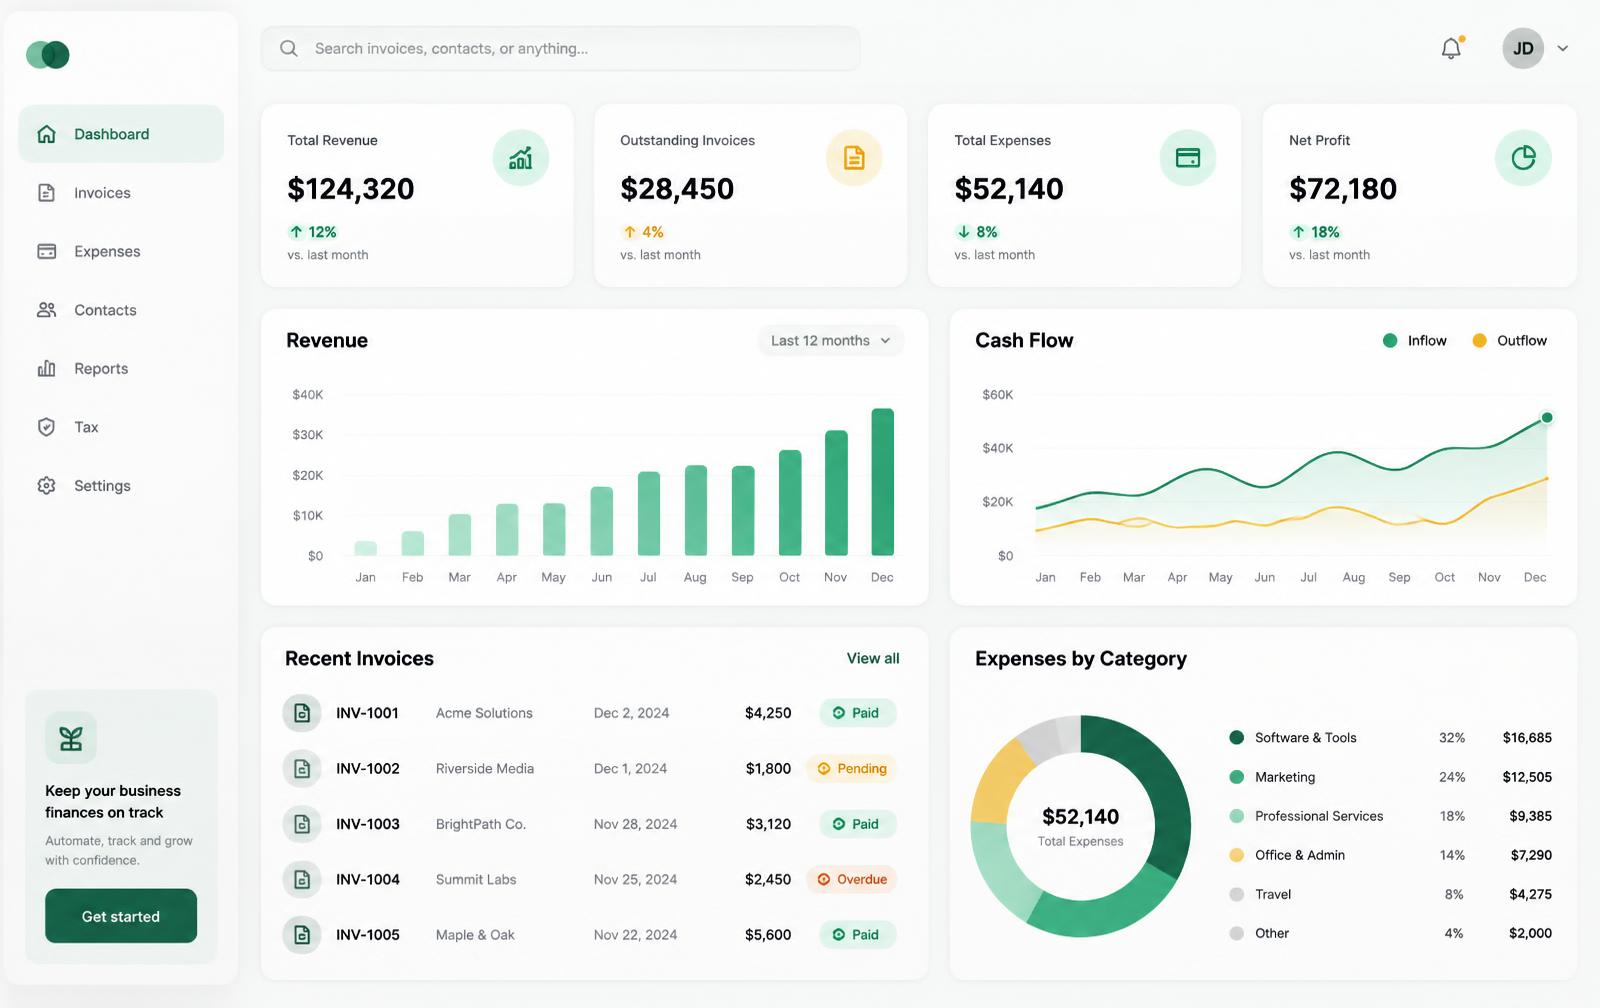The height and width of the screenshot is (1008, 1600).
Task: Toggle the Inflow legend item
Action: tap(1415, 341)
